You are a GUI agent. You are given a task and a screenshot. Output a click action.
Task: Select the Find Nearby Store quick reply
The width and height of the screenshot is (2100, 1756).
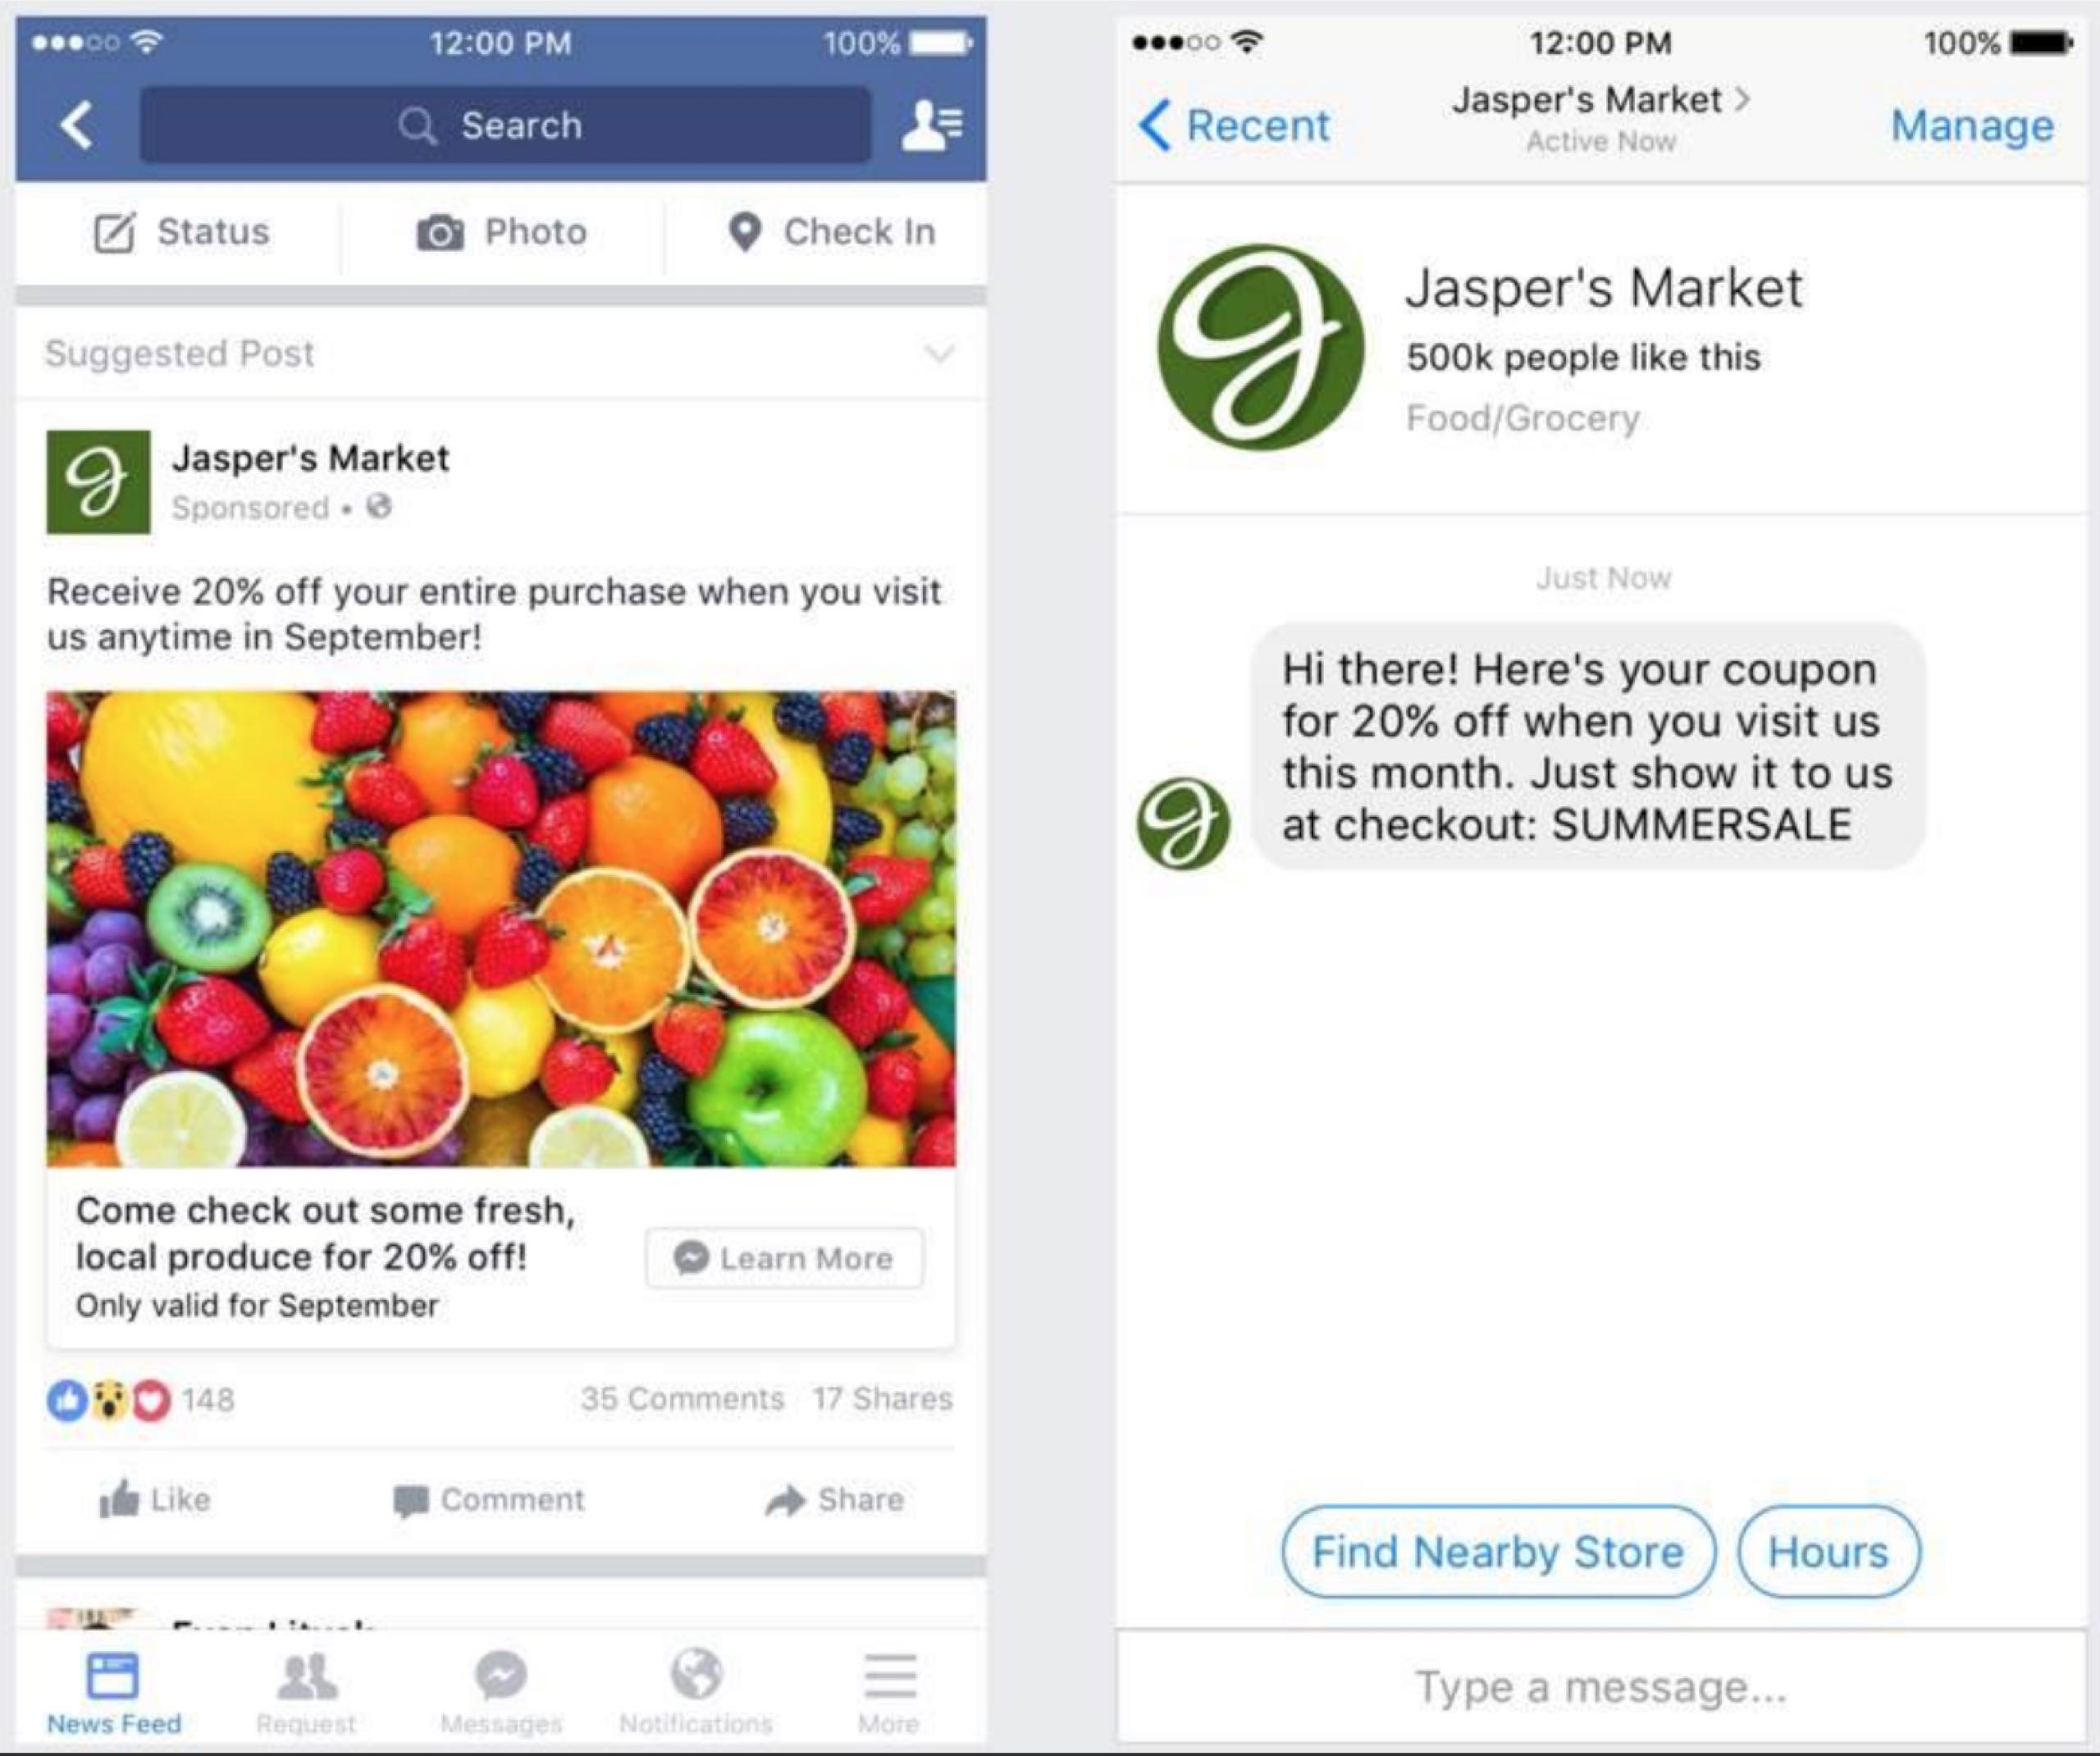pyautogui.click(x=1498, y=1552)
